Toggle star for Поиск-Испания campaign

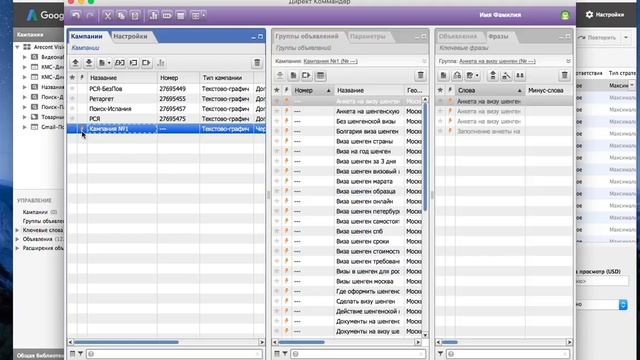tap(72, 109)
